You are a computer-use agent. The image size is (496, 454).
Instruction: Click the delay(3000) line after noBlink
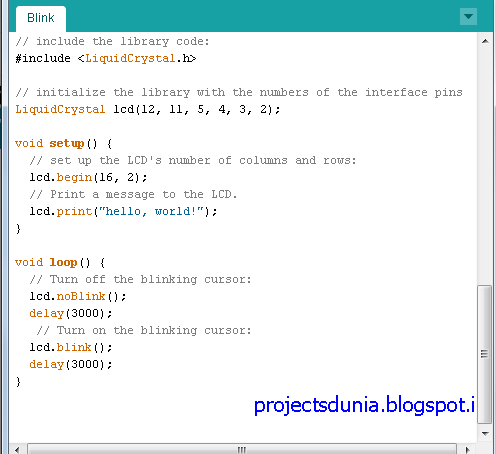[x=71, y=313]
